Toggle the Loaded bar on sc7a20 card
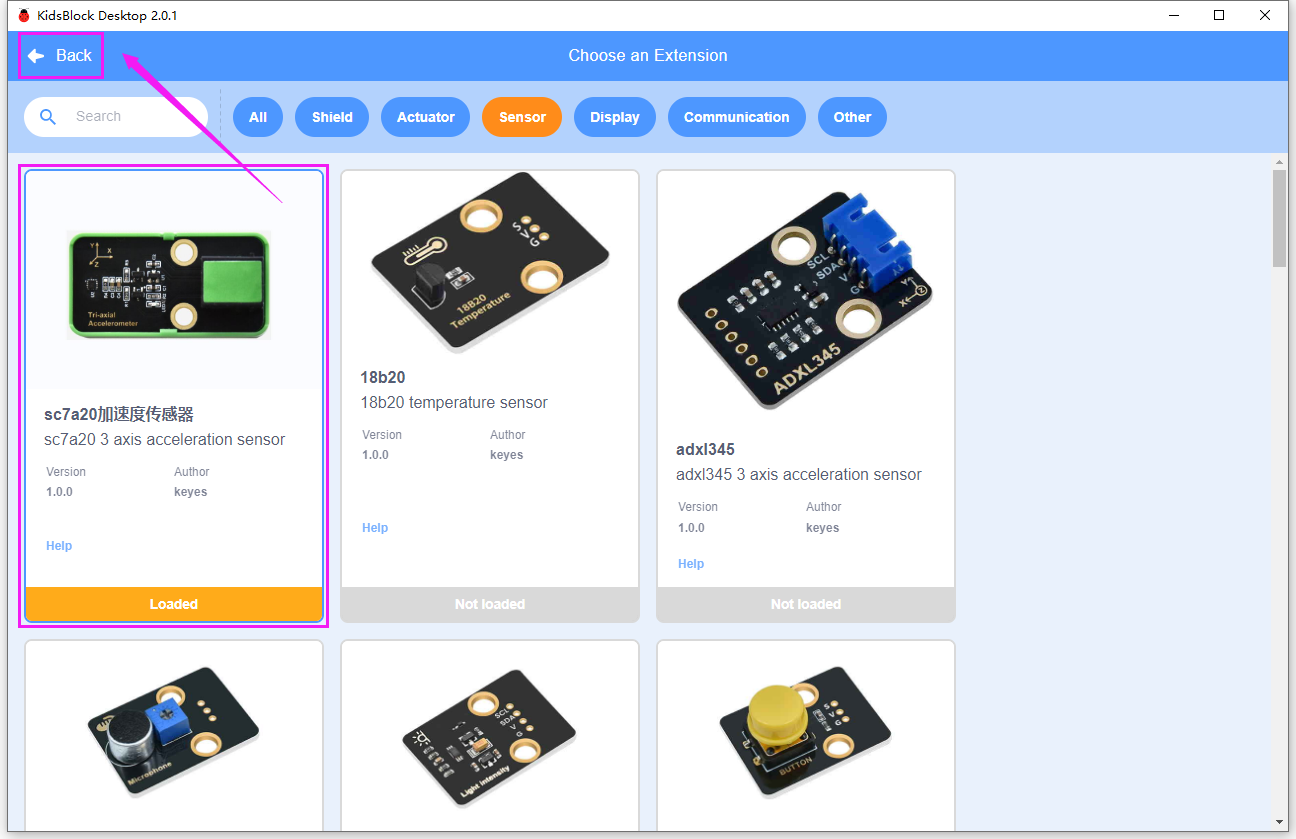This screenshot has height=839, width=1296. [174, 604]
